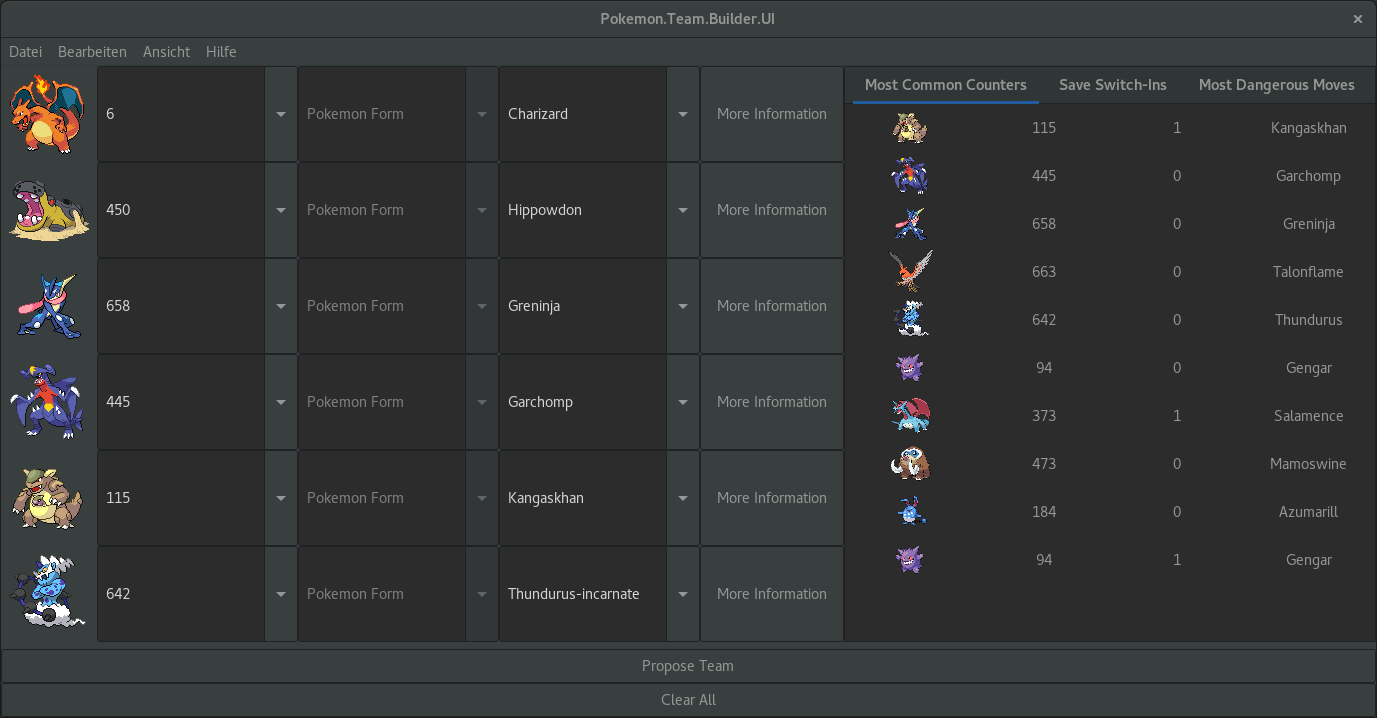Expand the name dropdown arrow for Charizard
The width and height of the screenshot is (1377, 718).
click(683, 114)
